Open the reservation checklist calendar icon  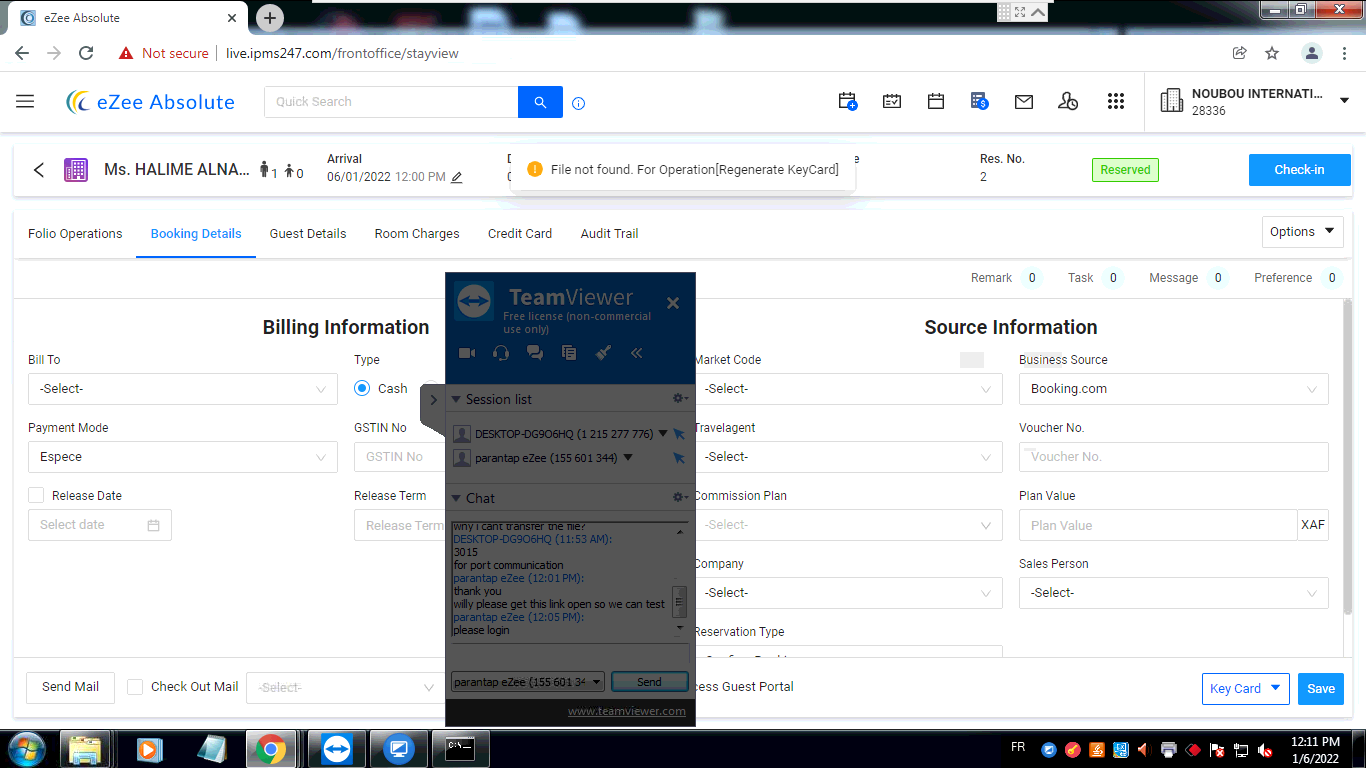[x=892, y=101]
